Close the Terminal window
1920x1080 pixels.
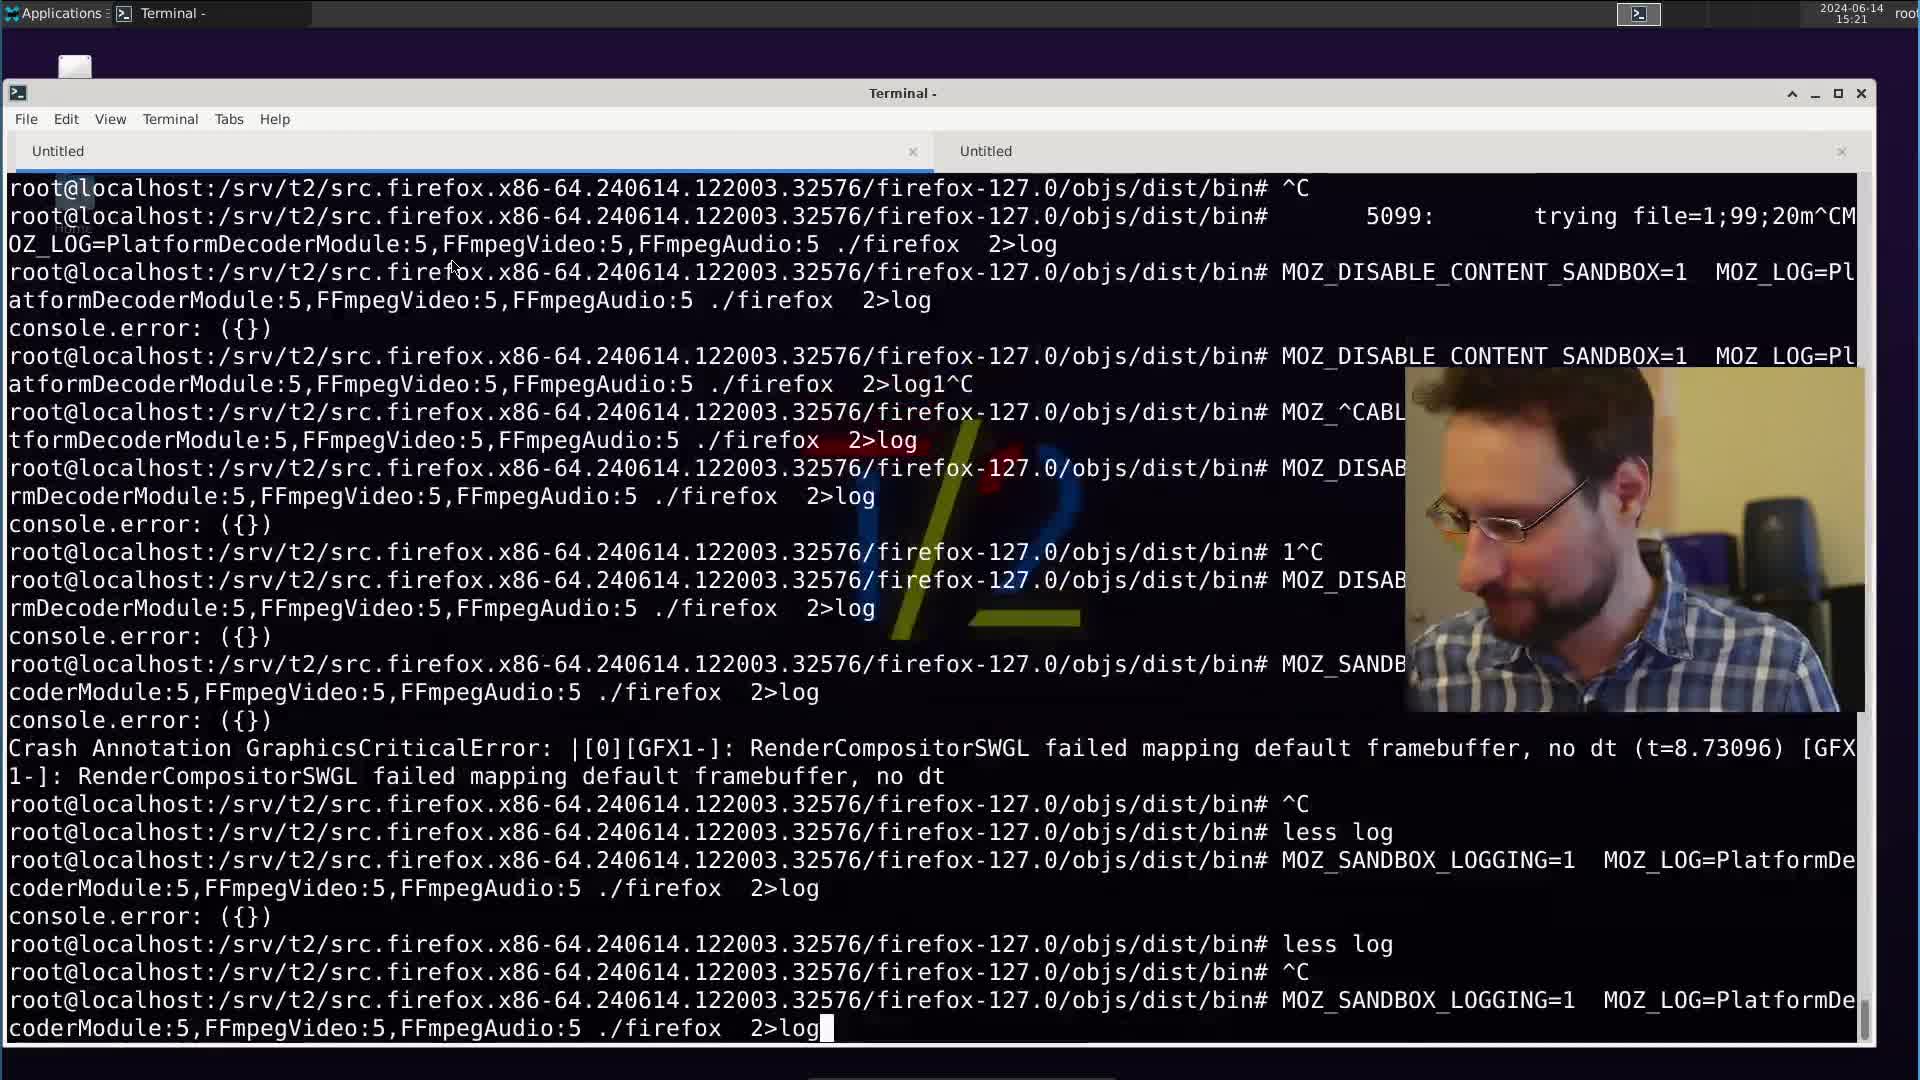click(1861, 93)
